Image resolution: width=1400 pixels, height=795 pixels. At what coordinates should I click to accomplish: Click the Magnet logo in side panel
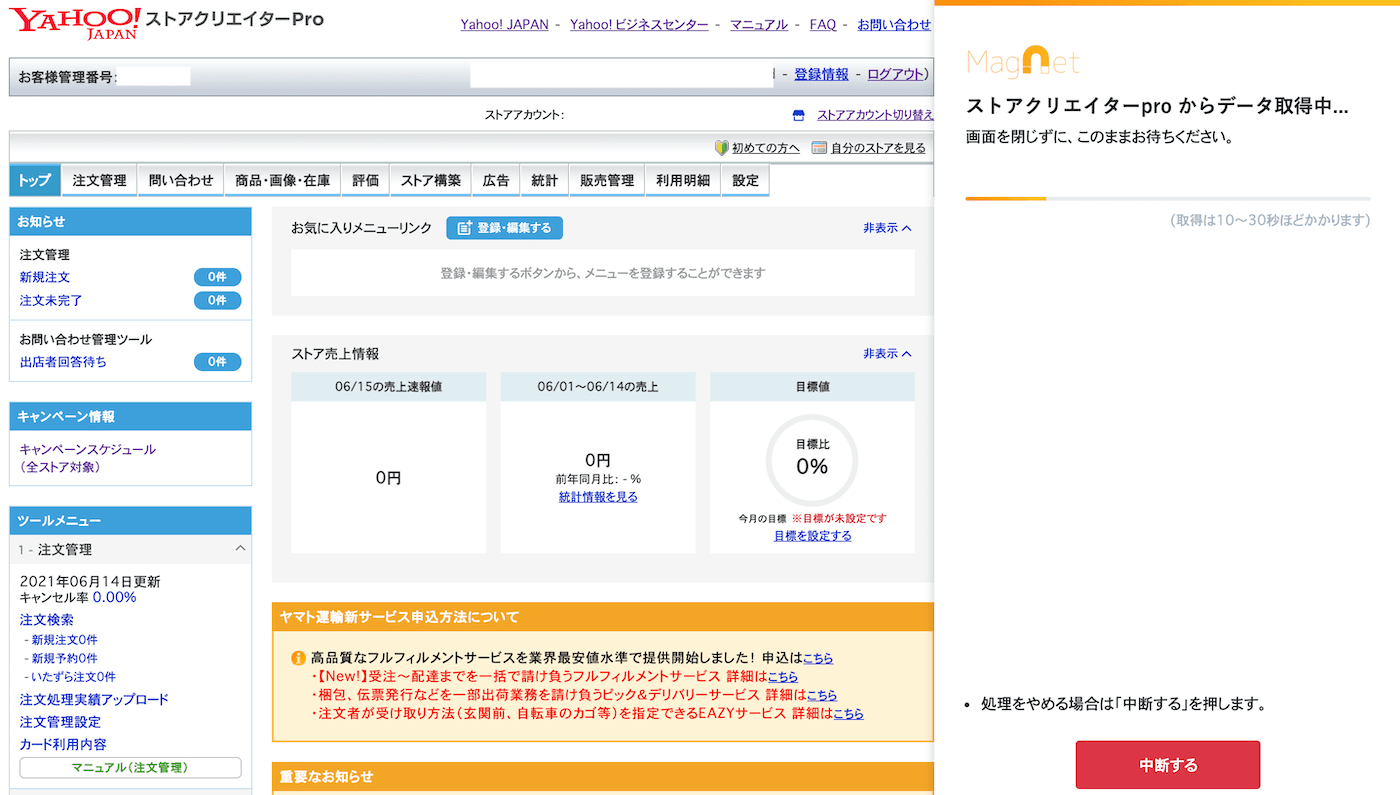coord(1023,62)
